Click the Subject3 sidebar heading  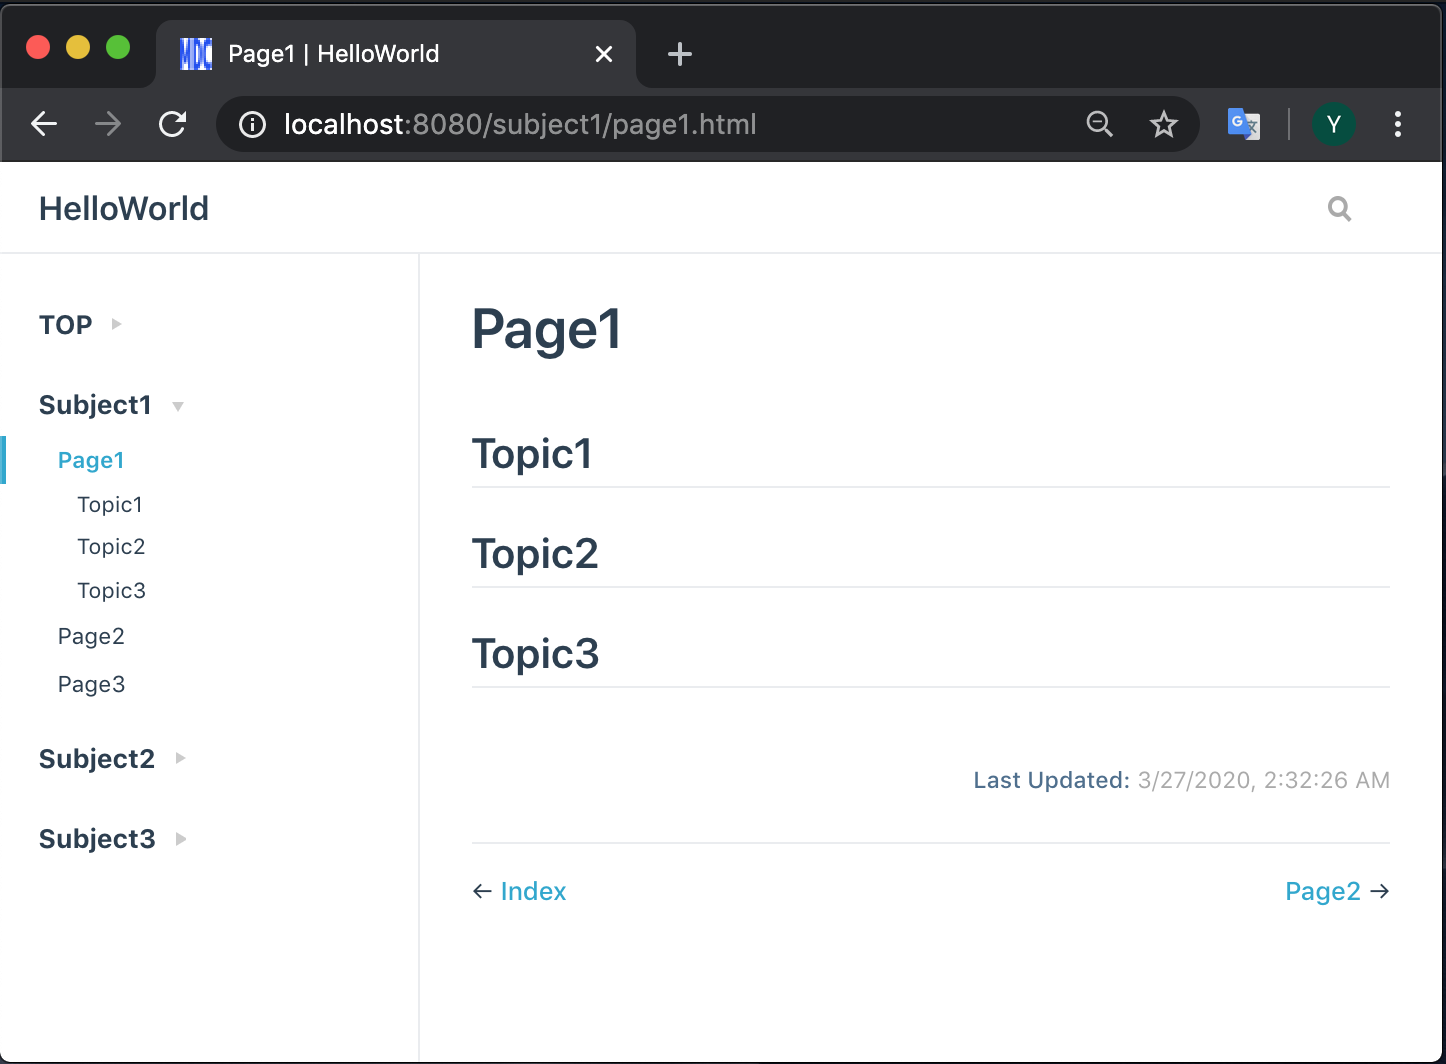pyautogui.click(x=97, y=839)
